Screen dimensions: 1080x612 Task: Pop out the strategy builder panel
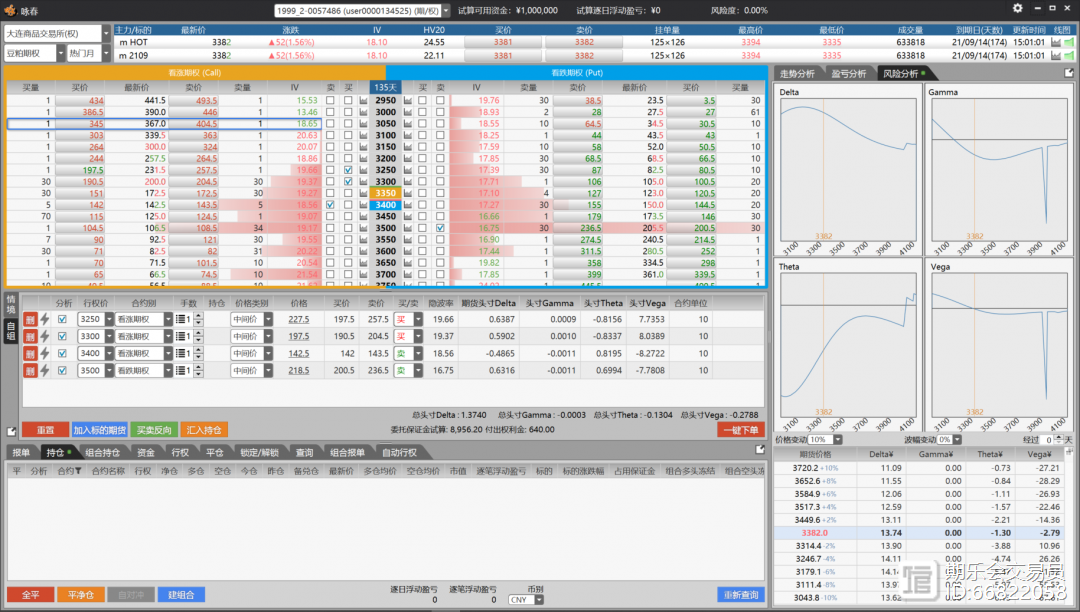pos(12,432)
